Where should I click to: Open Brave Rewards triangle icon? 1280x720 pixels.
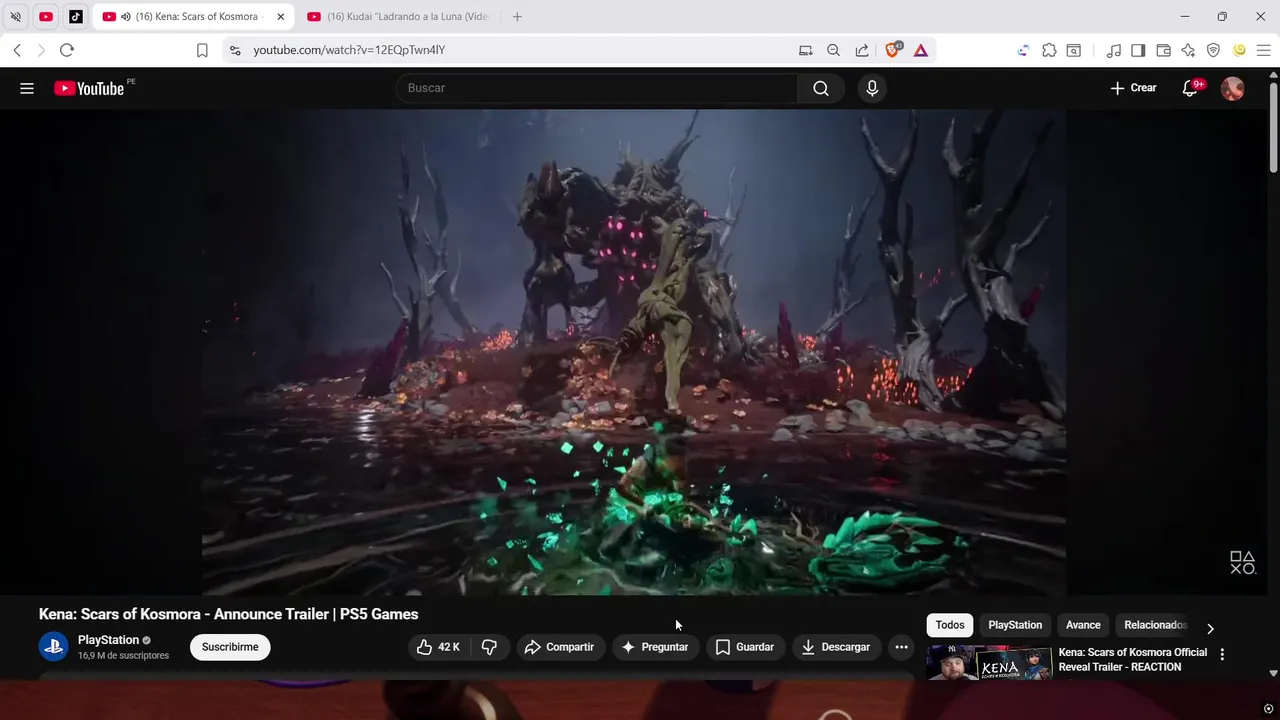pyautogui.click(x=921, y=50)
